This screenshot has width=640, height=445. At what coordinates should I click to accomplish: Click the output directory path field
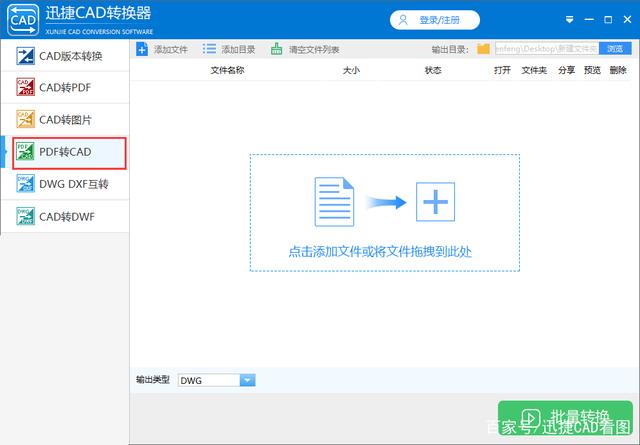(547, 49)
